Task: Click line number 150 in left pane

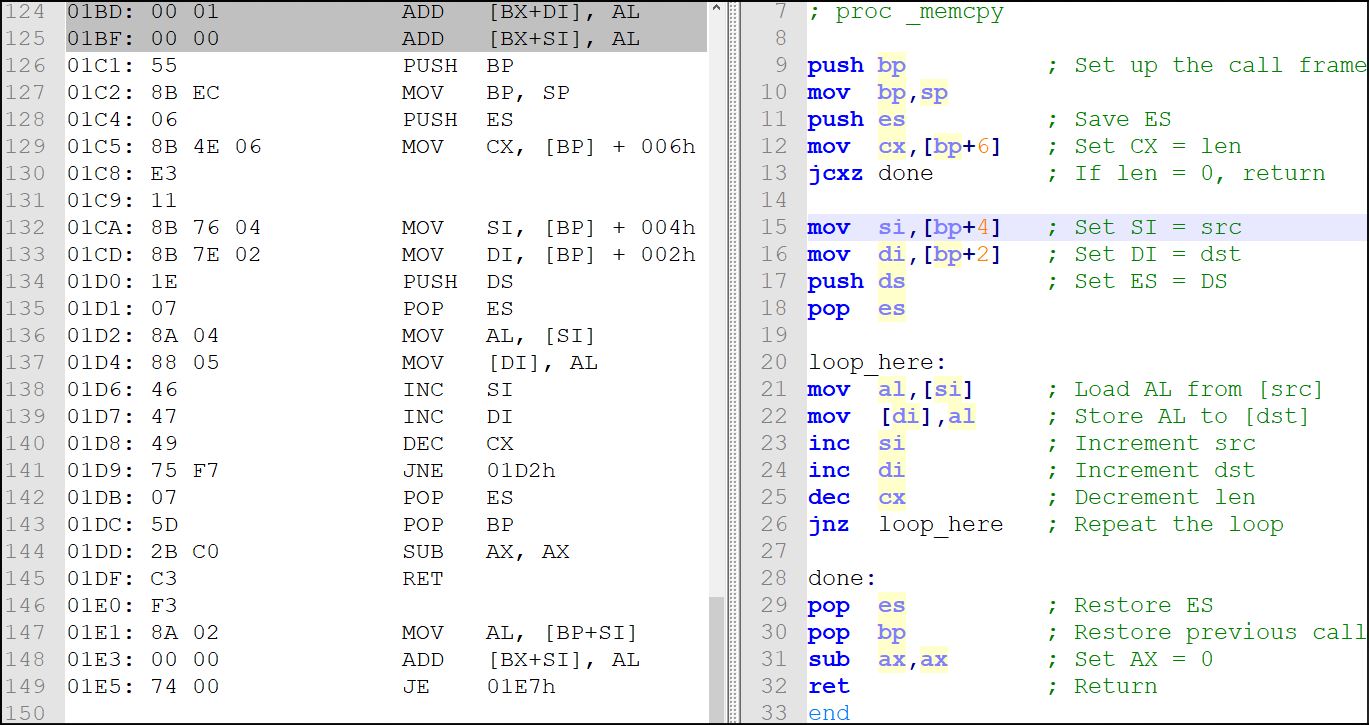Action: 25,714
